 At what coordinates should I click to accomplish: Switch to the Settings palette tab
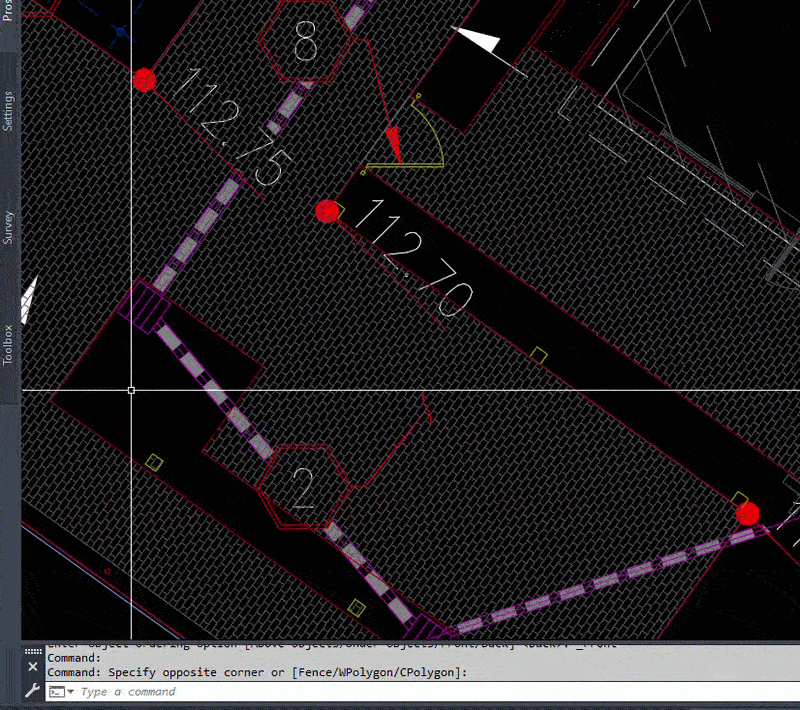coord(8,111)
